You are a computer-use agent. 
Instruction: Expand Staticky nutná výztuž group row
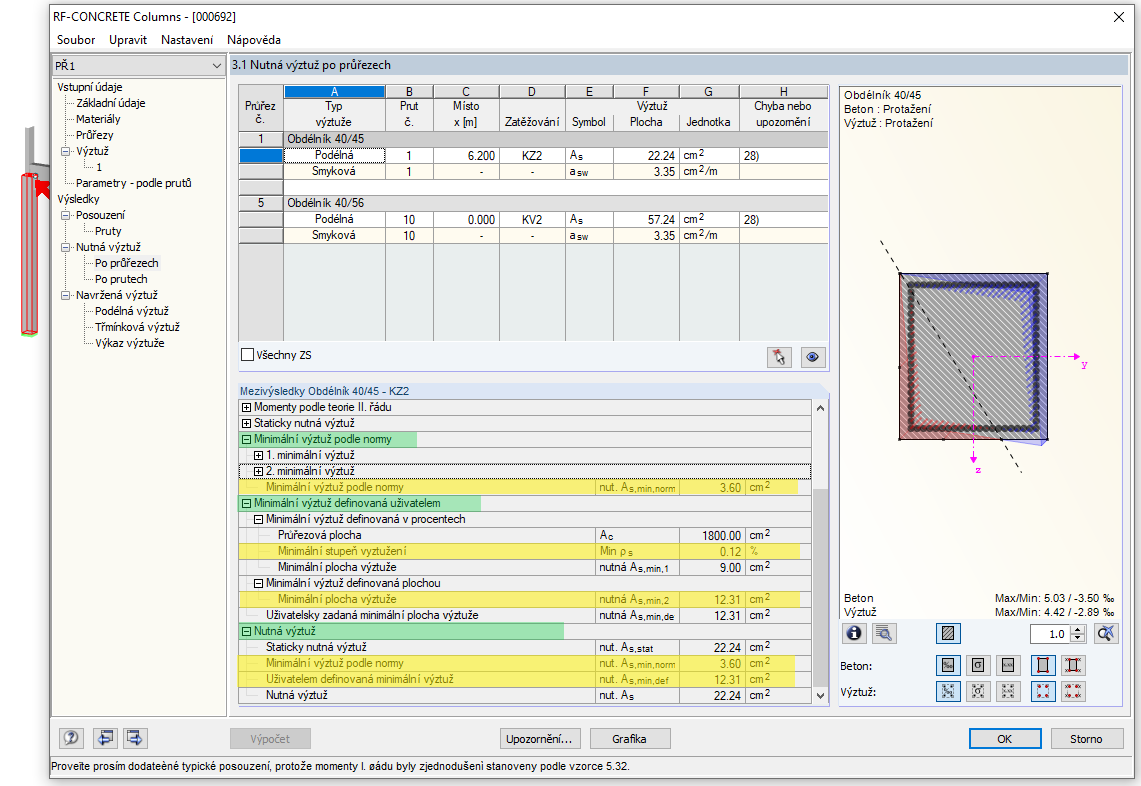click(x=246, y=424)
